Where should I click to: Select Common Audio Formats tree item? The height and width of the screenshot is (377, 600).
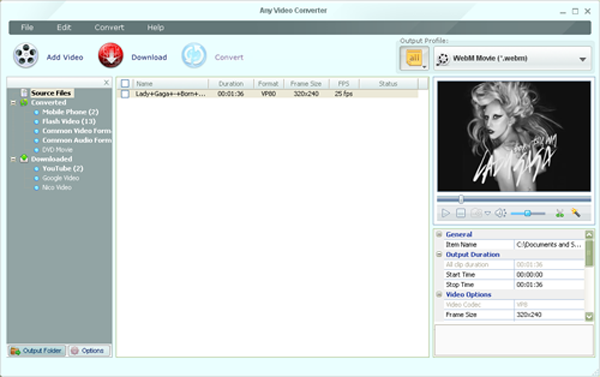point(77,140)
